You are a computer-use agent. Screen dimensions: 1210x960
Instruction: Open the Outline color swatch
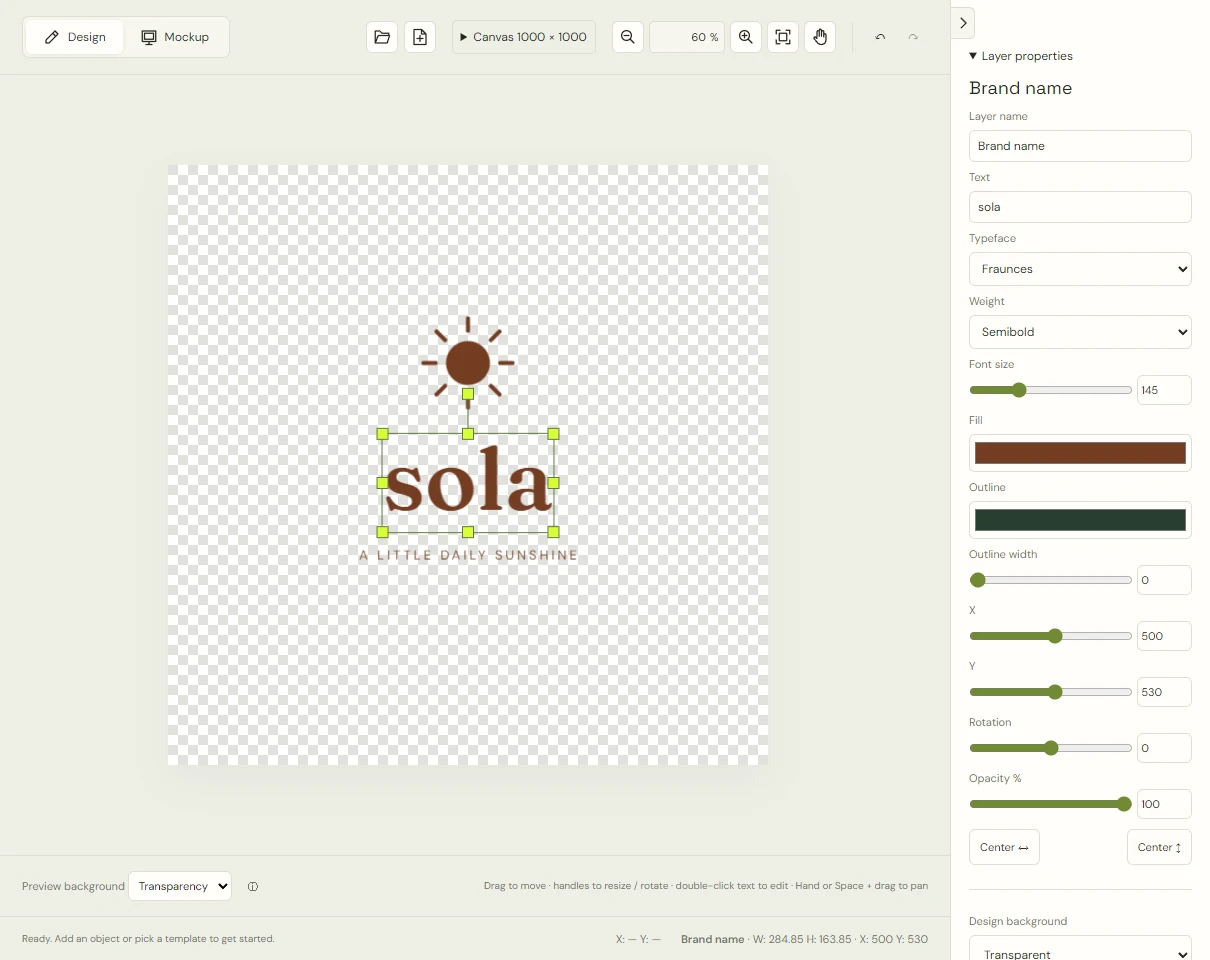1080,520
